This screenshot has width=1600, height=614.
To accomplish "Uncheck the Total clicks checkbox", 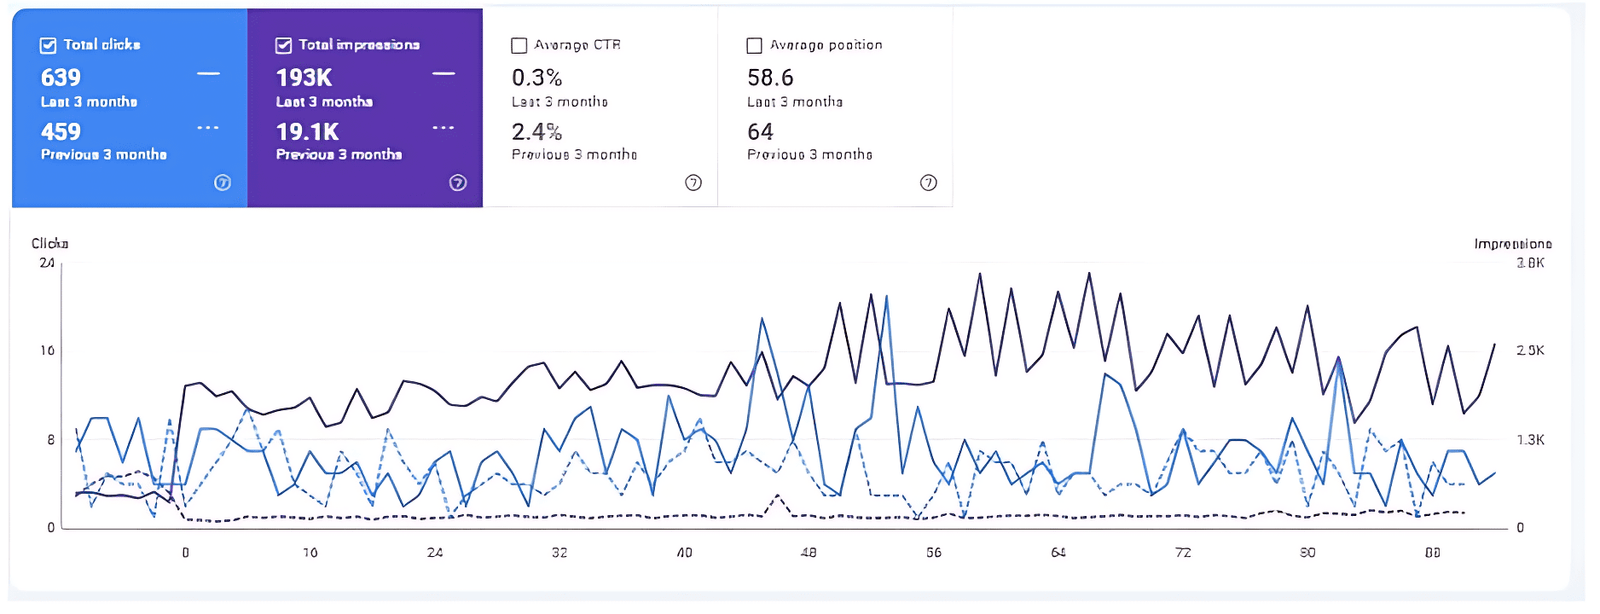I will pyautogui.click(x=48, y=45).
